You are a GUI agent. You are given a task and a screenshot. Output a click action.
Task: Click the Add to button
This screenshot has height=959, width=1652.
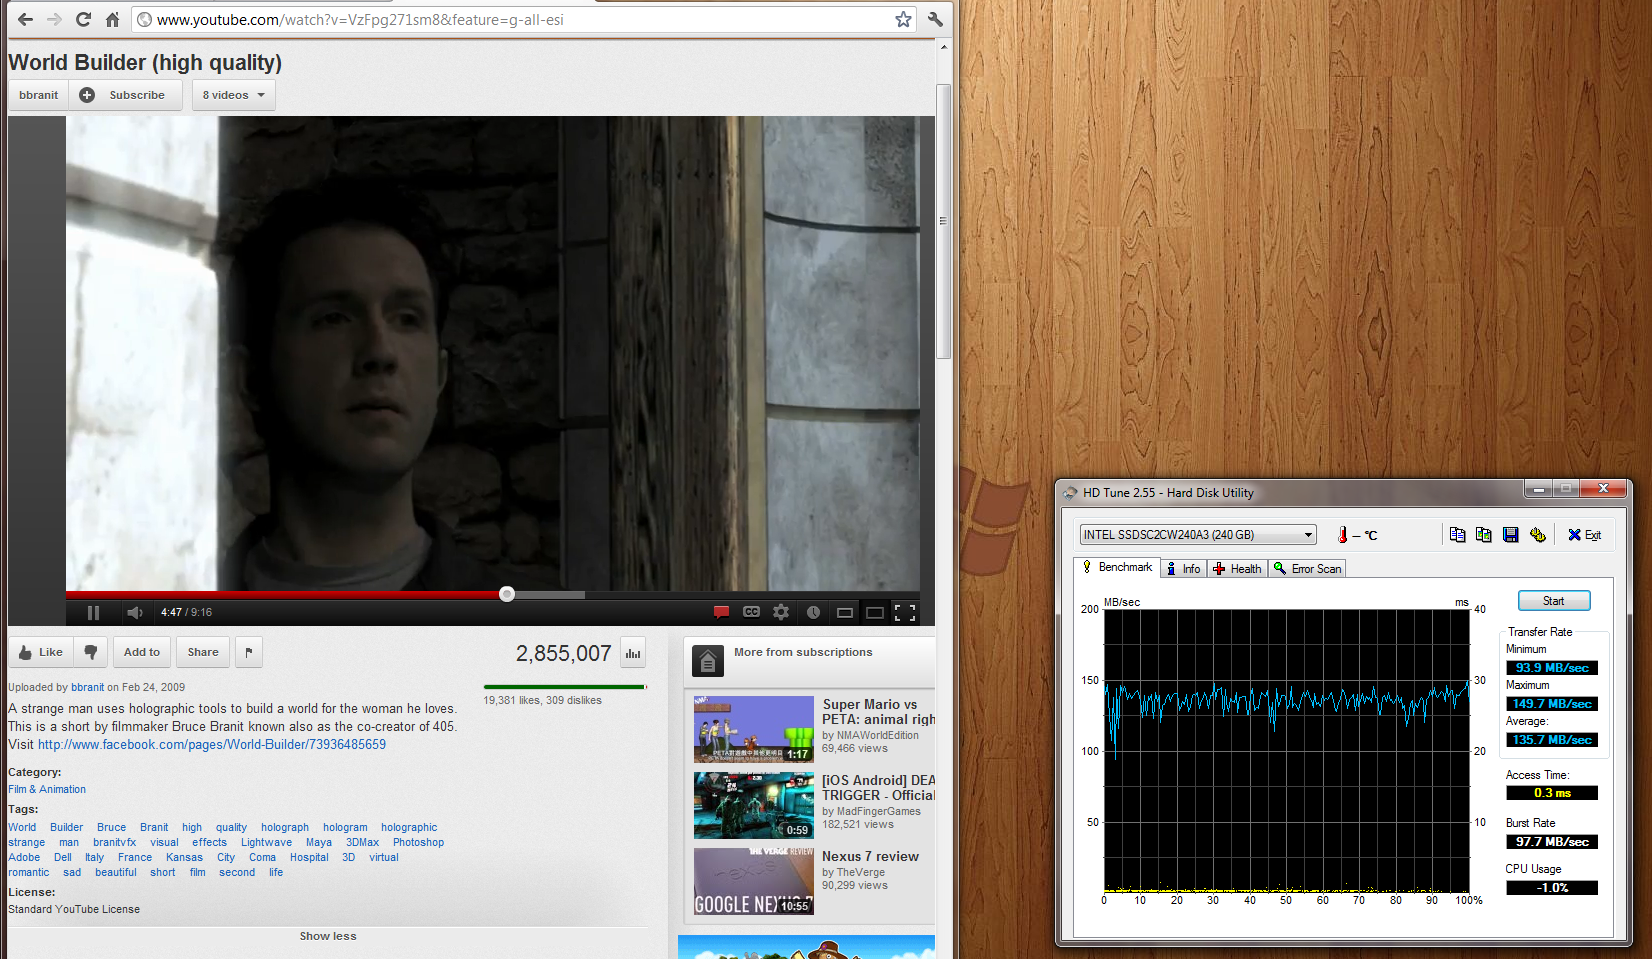(x=141, y=652)
